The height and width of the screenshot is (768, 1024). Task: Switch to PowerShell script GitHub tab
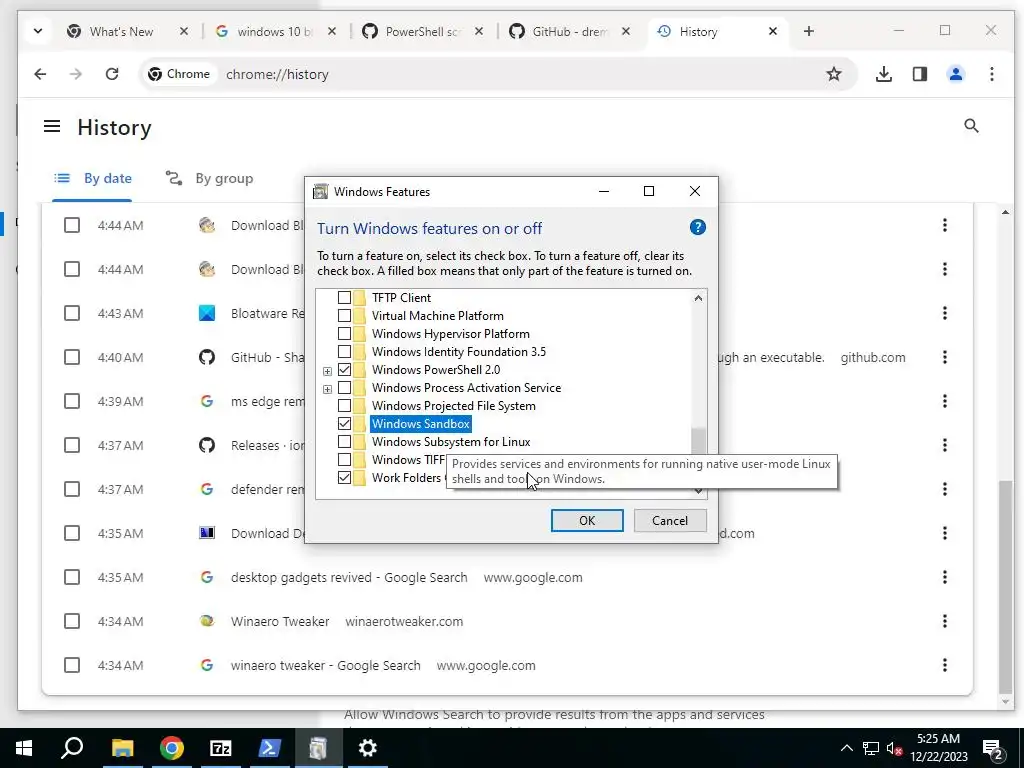(x=421, y=31)
